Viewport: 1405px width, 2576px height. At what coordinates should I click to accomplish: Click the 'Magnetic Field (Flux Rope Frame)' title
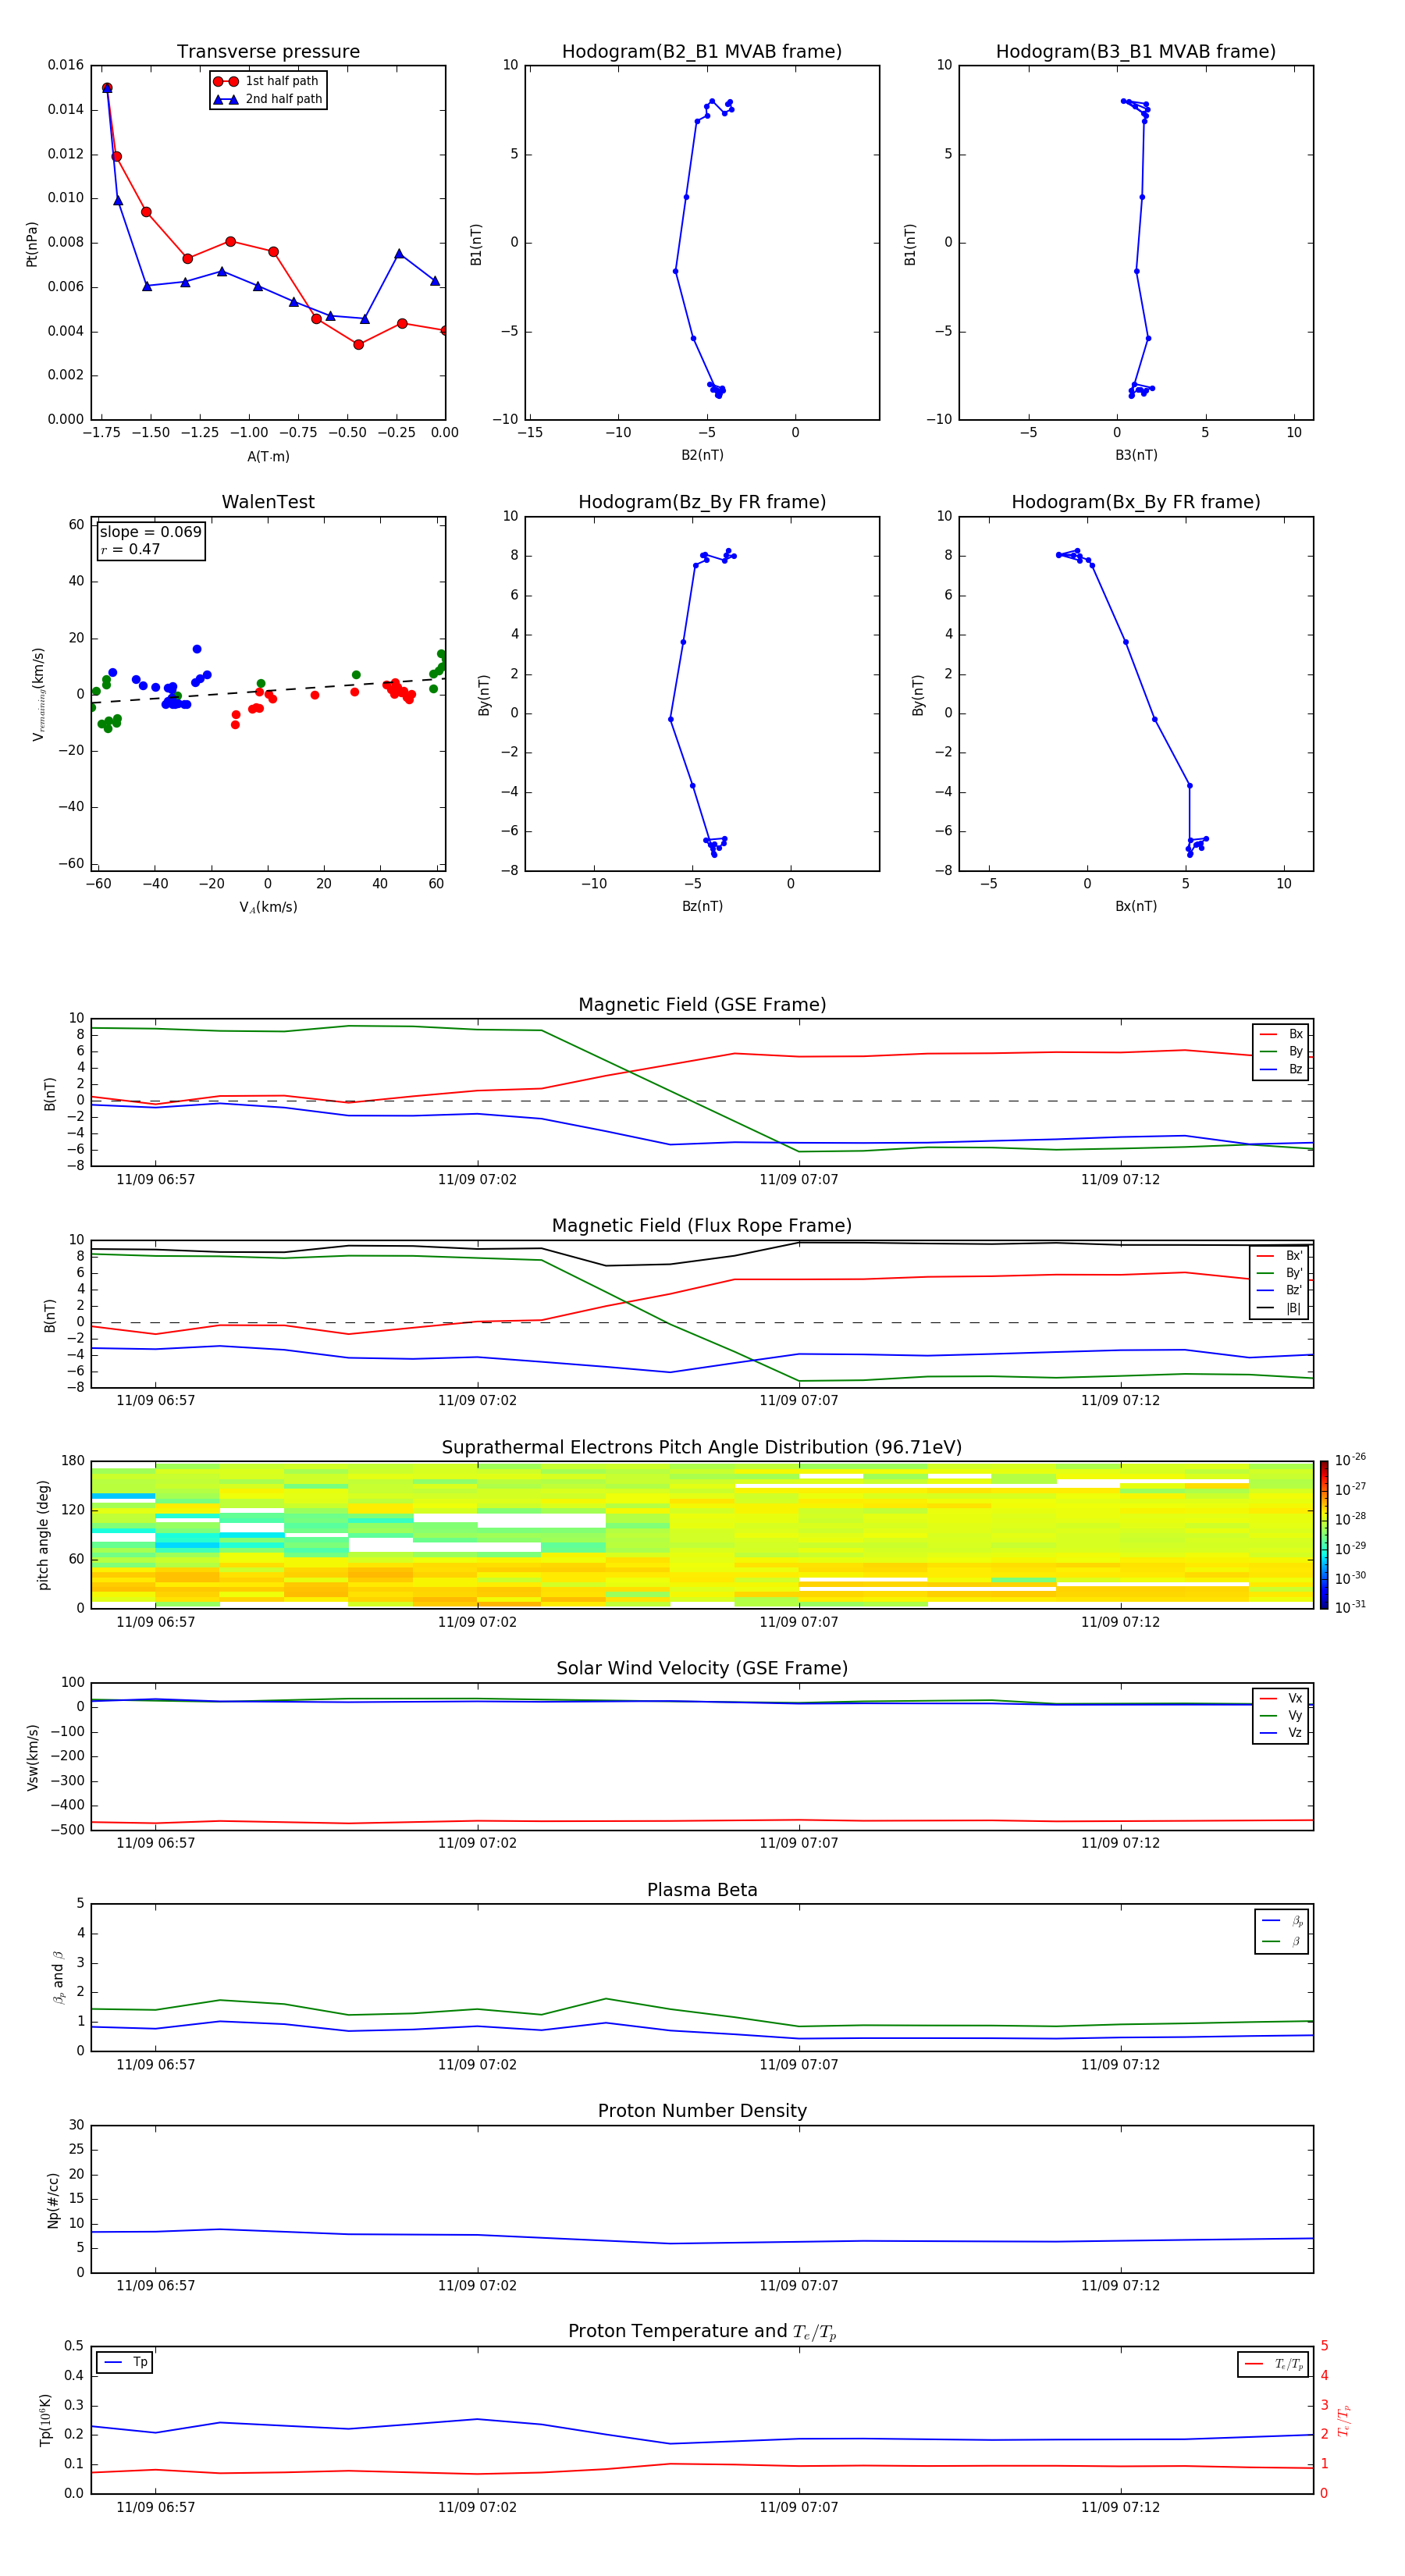point(702,1226)
